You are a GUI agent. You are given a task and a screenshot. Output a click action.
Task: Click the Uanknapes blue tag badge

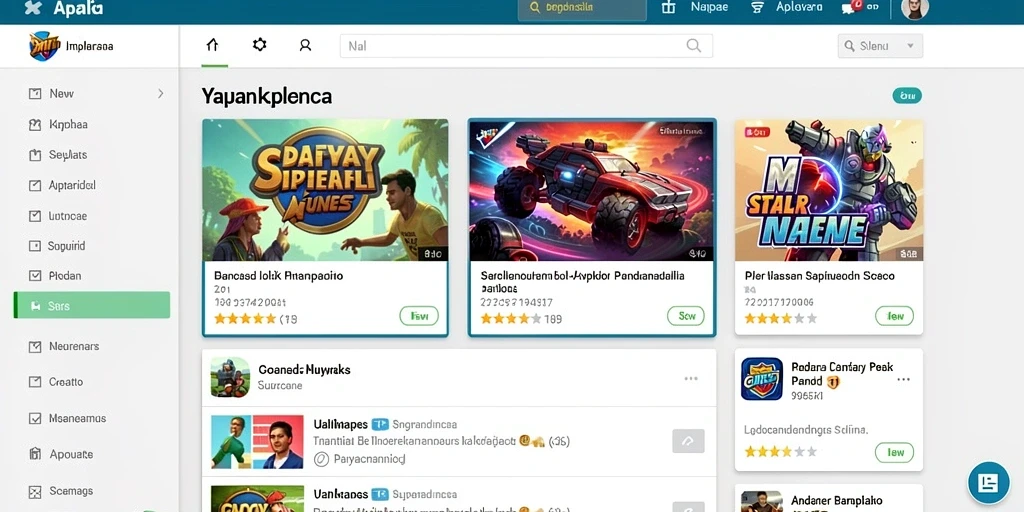point(380,494)
